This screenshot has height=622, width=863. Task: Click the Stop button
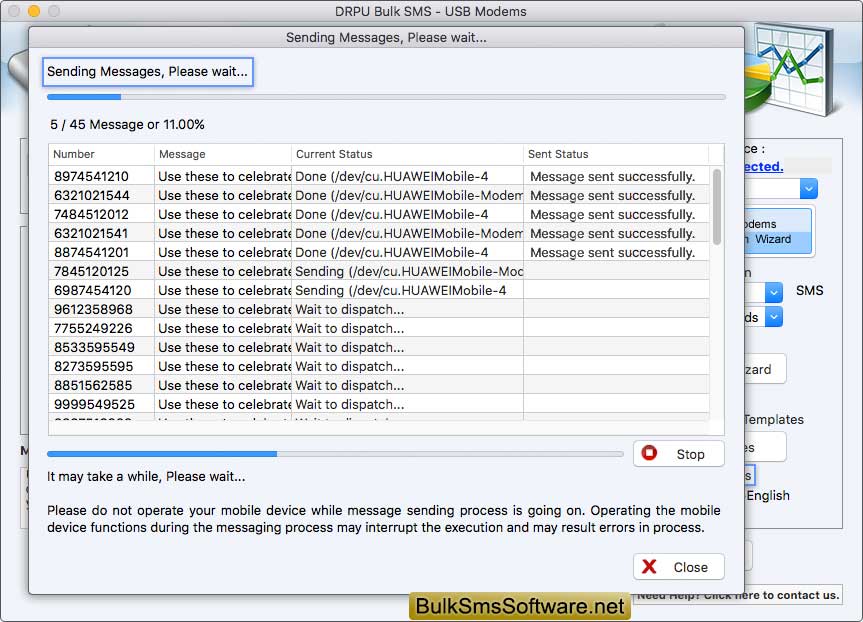coord(678,454)
